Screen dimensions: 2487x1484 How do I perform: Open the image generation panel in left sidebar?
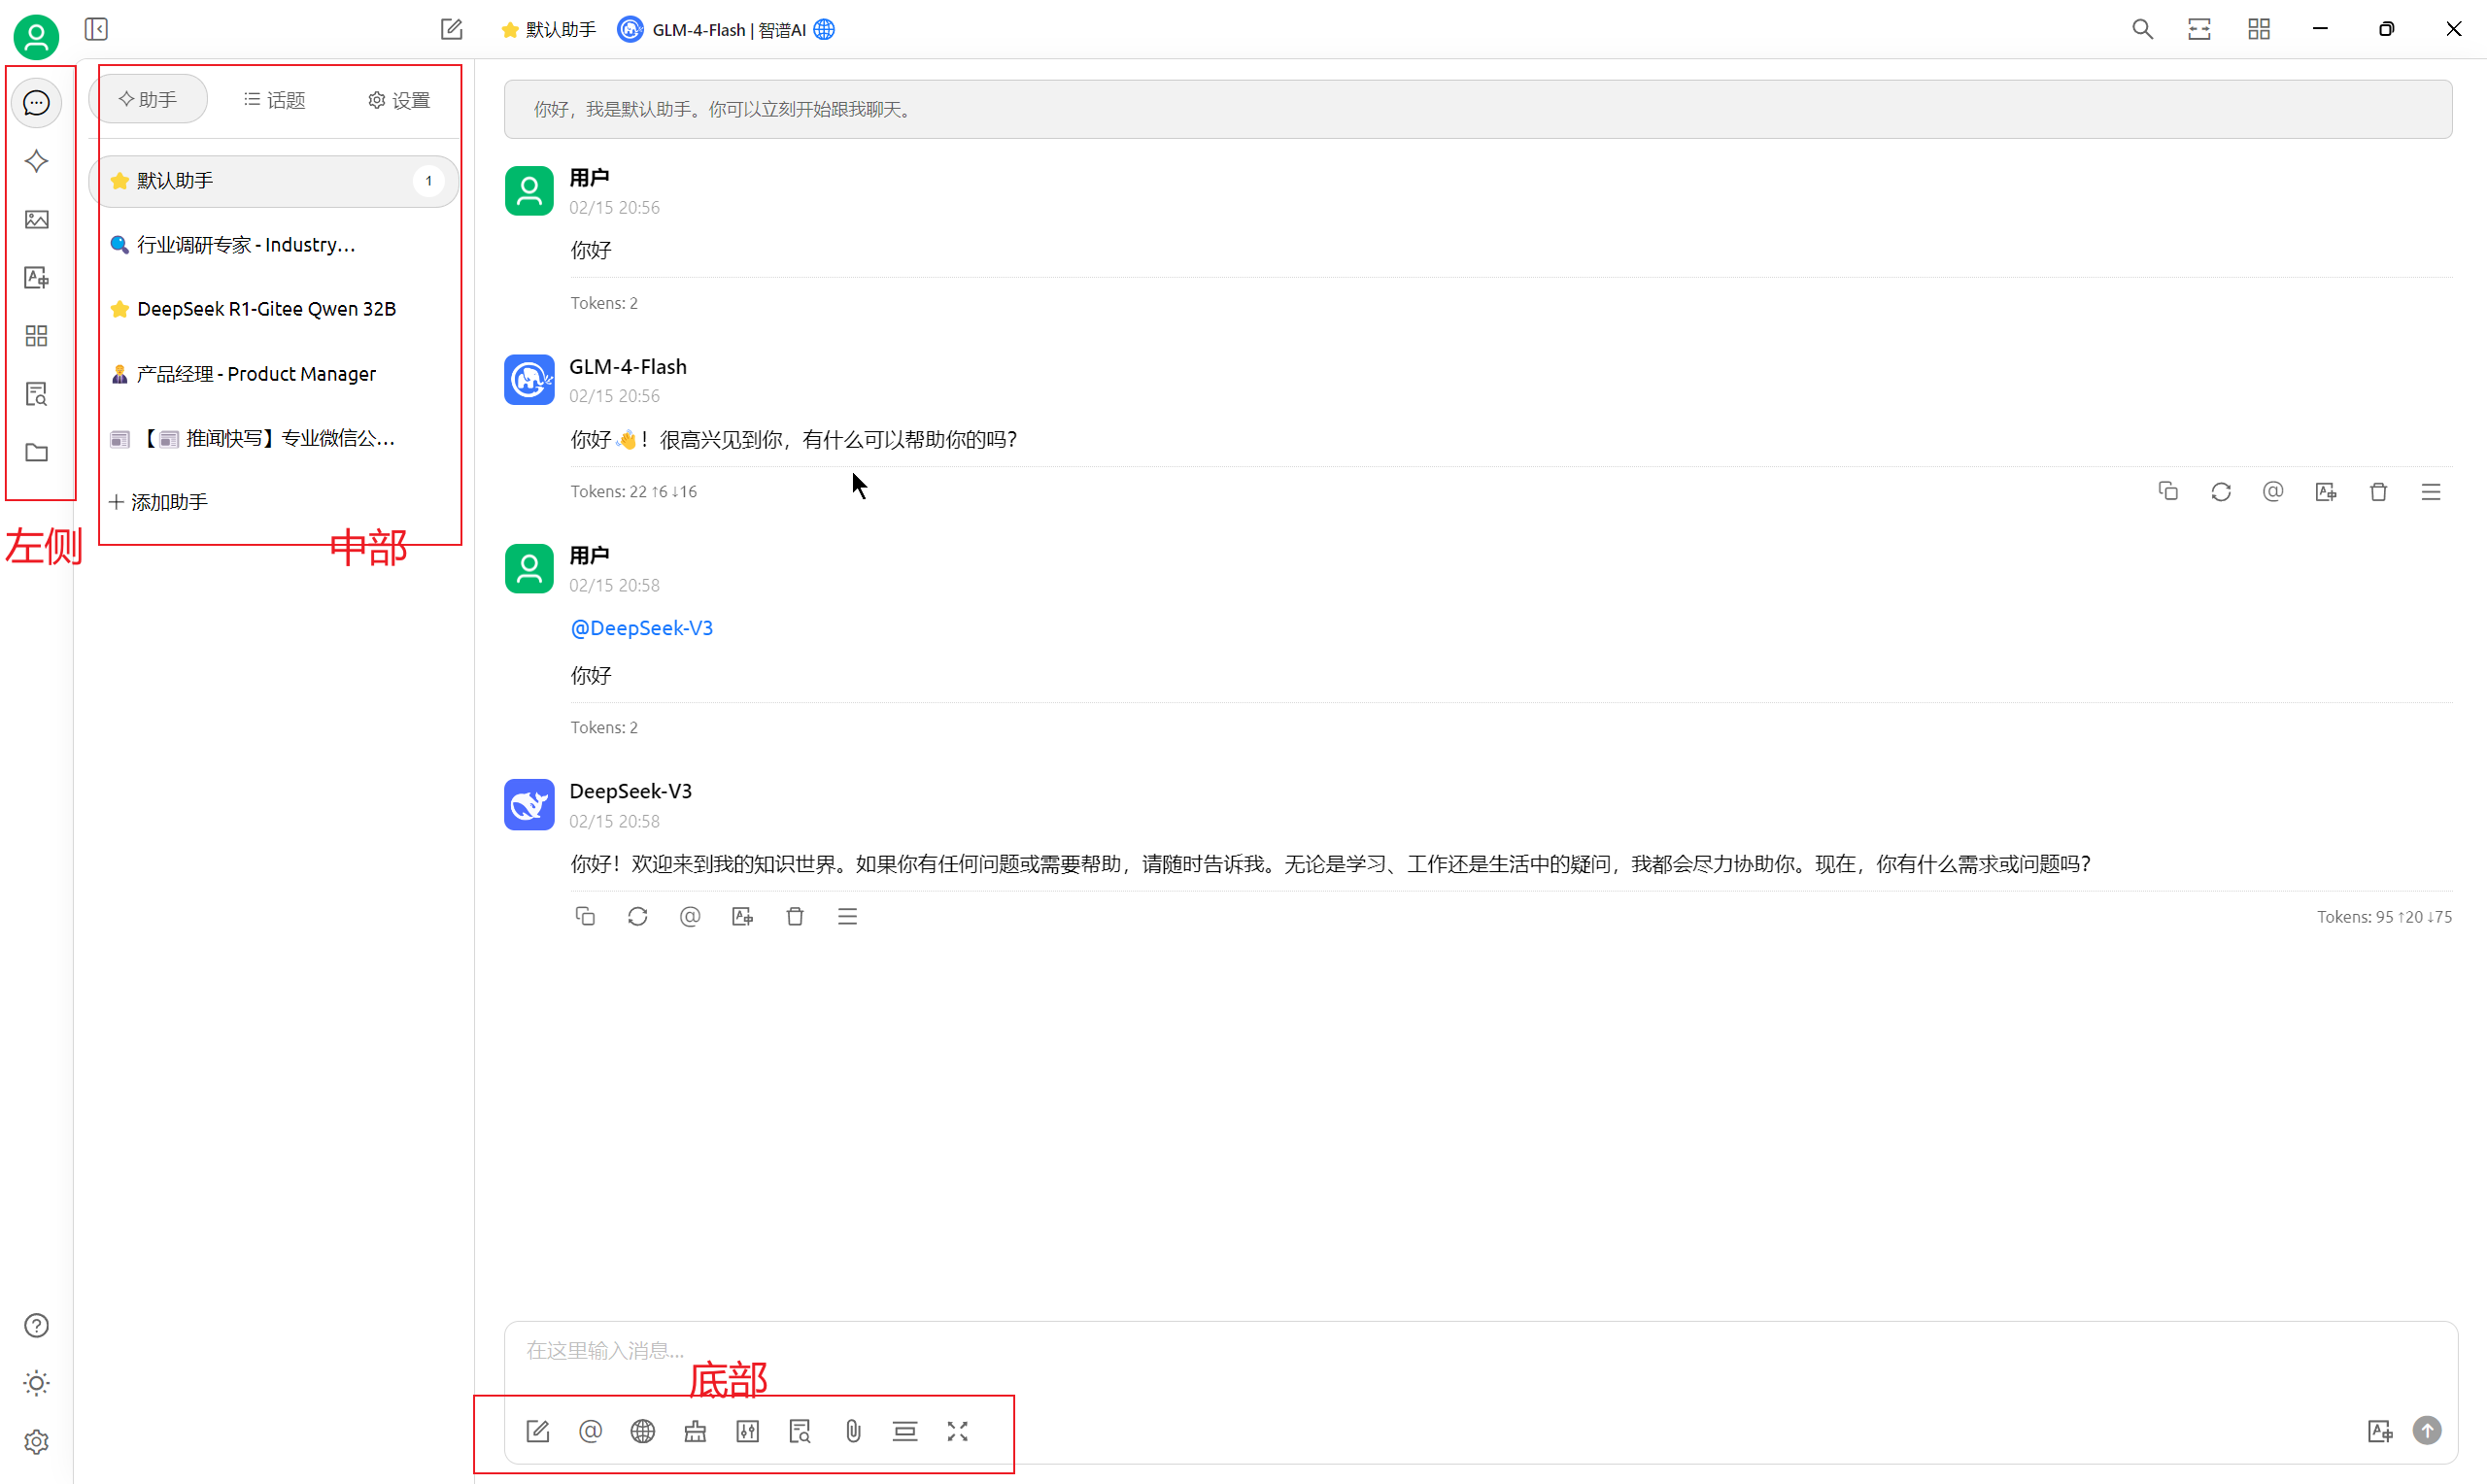click(36, 219)
